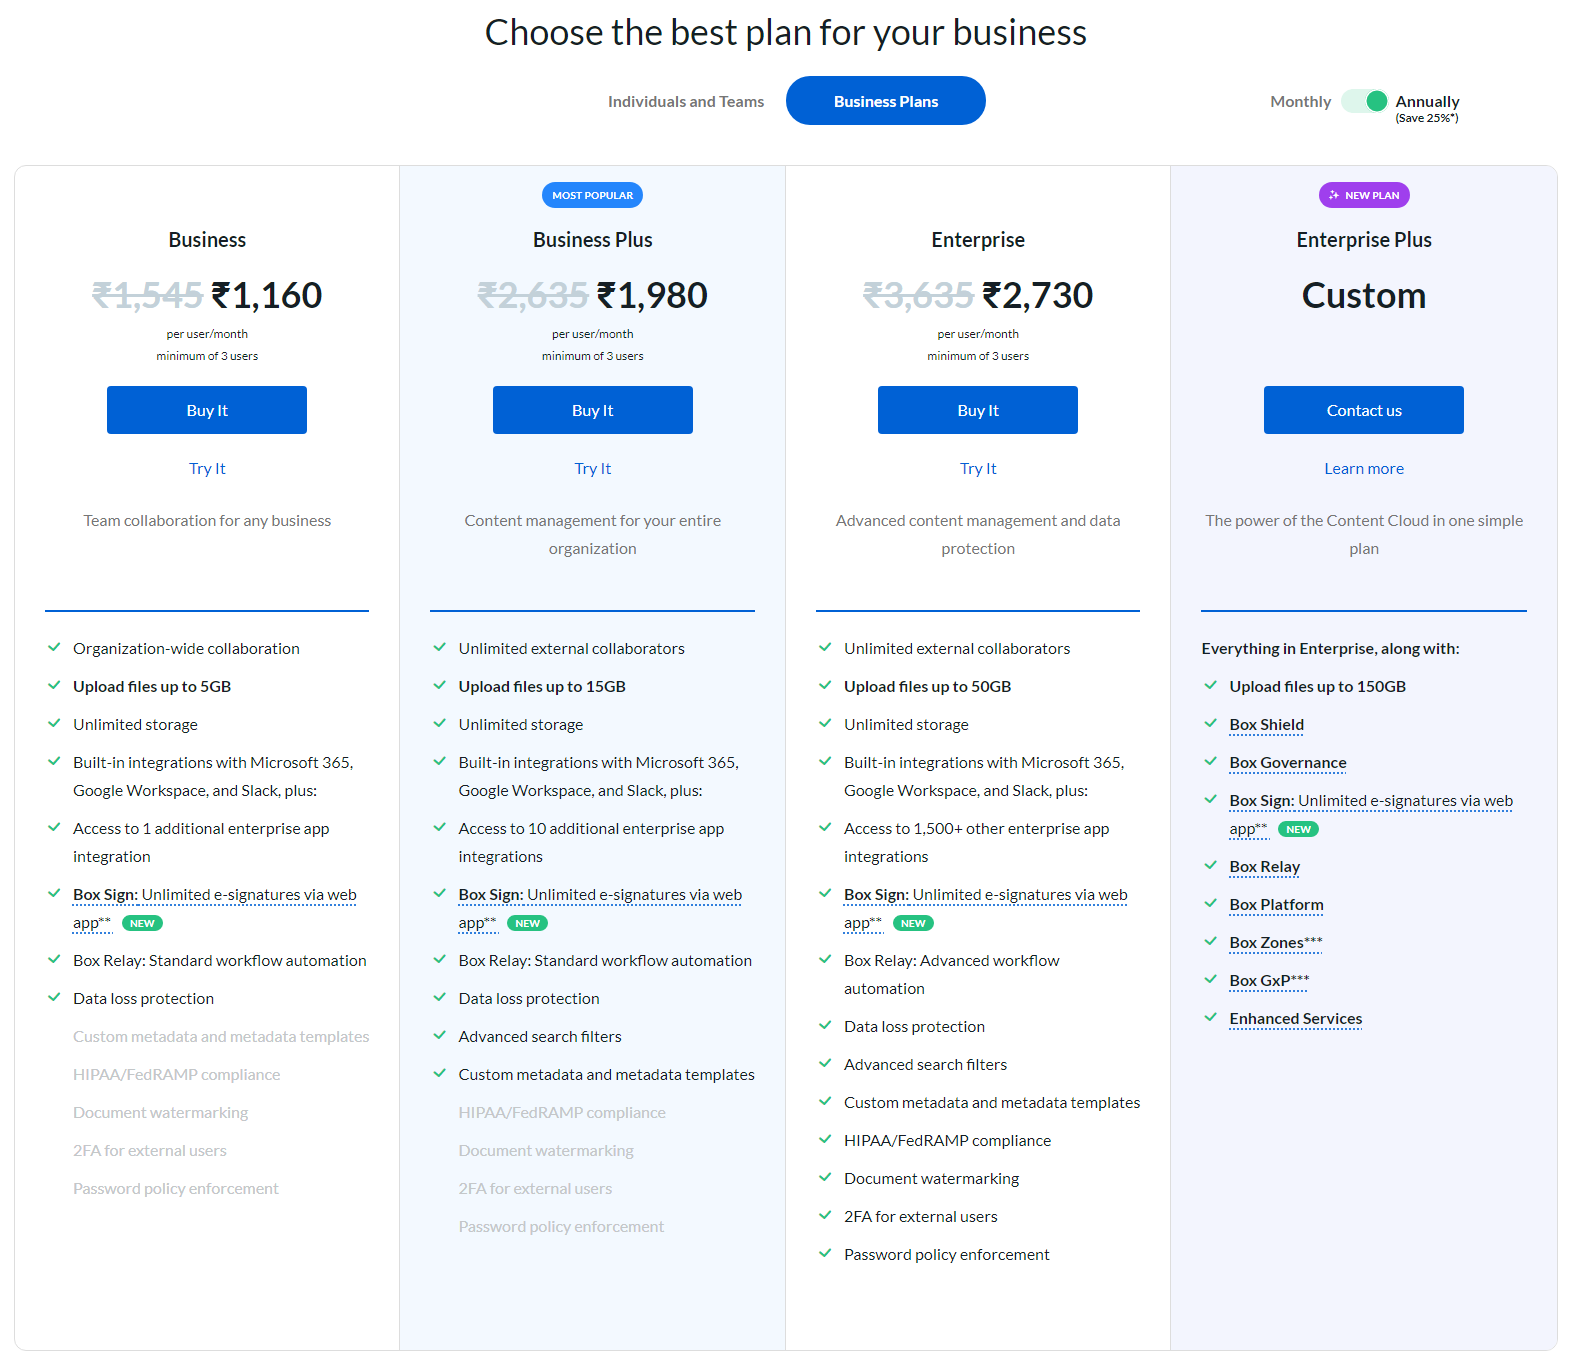The height and width of the screenshot is (1366, 1572).
Task: Click NEW badge beside Box Sign in Business
Action: click(x=142, y=923)
